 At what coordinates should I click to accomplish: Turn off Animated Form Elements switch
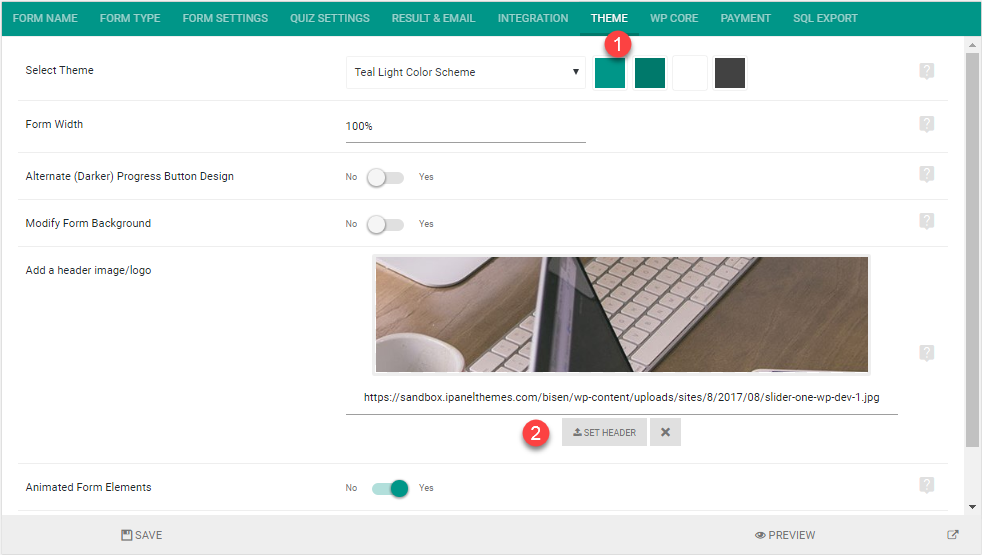coord(390,488)
